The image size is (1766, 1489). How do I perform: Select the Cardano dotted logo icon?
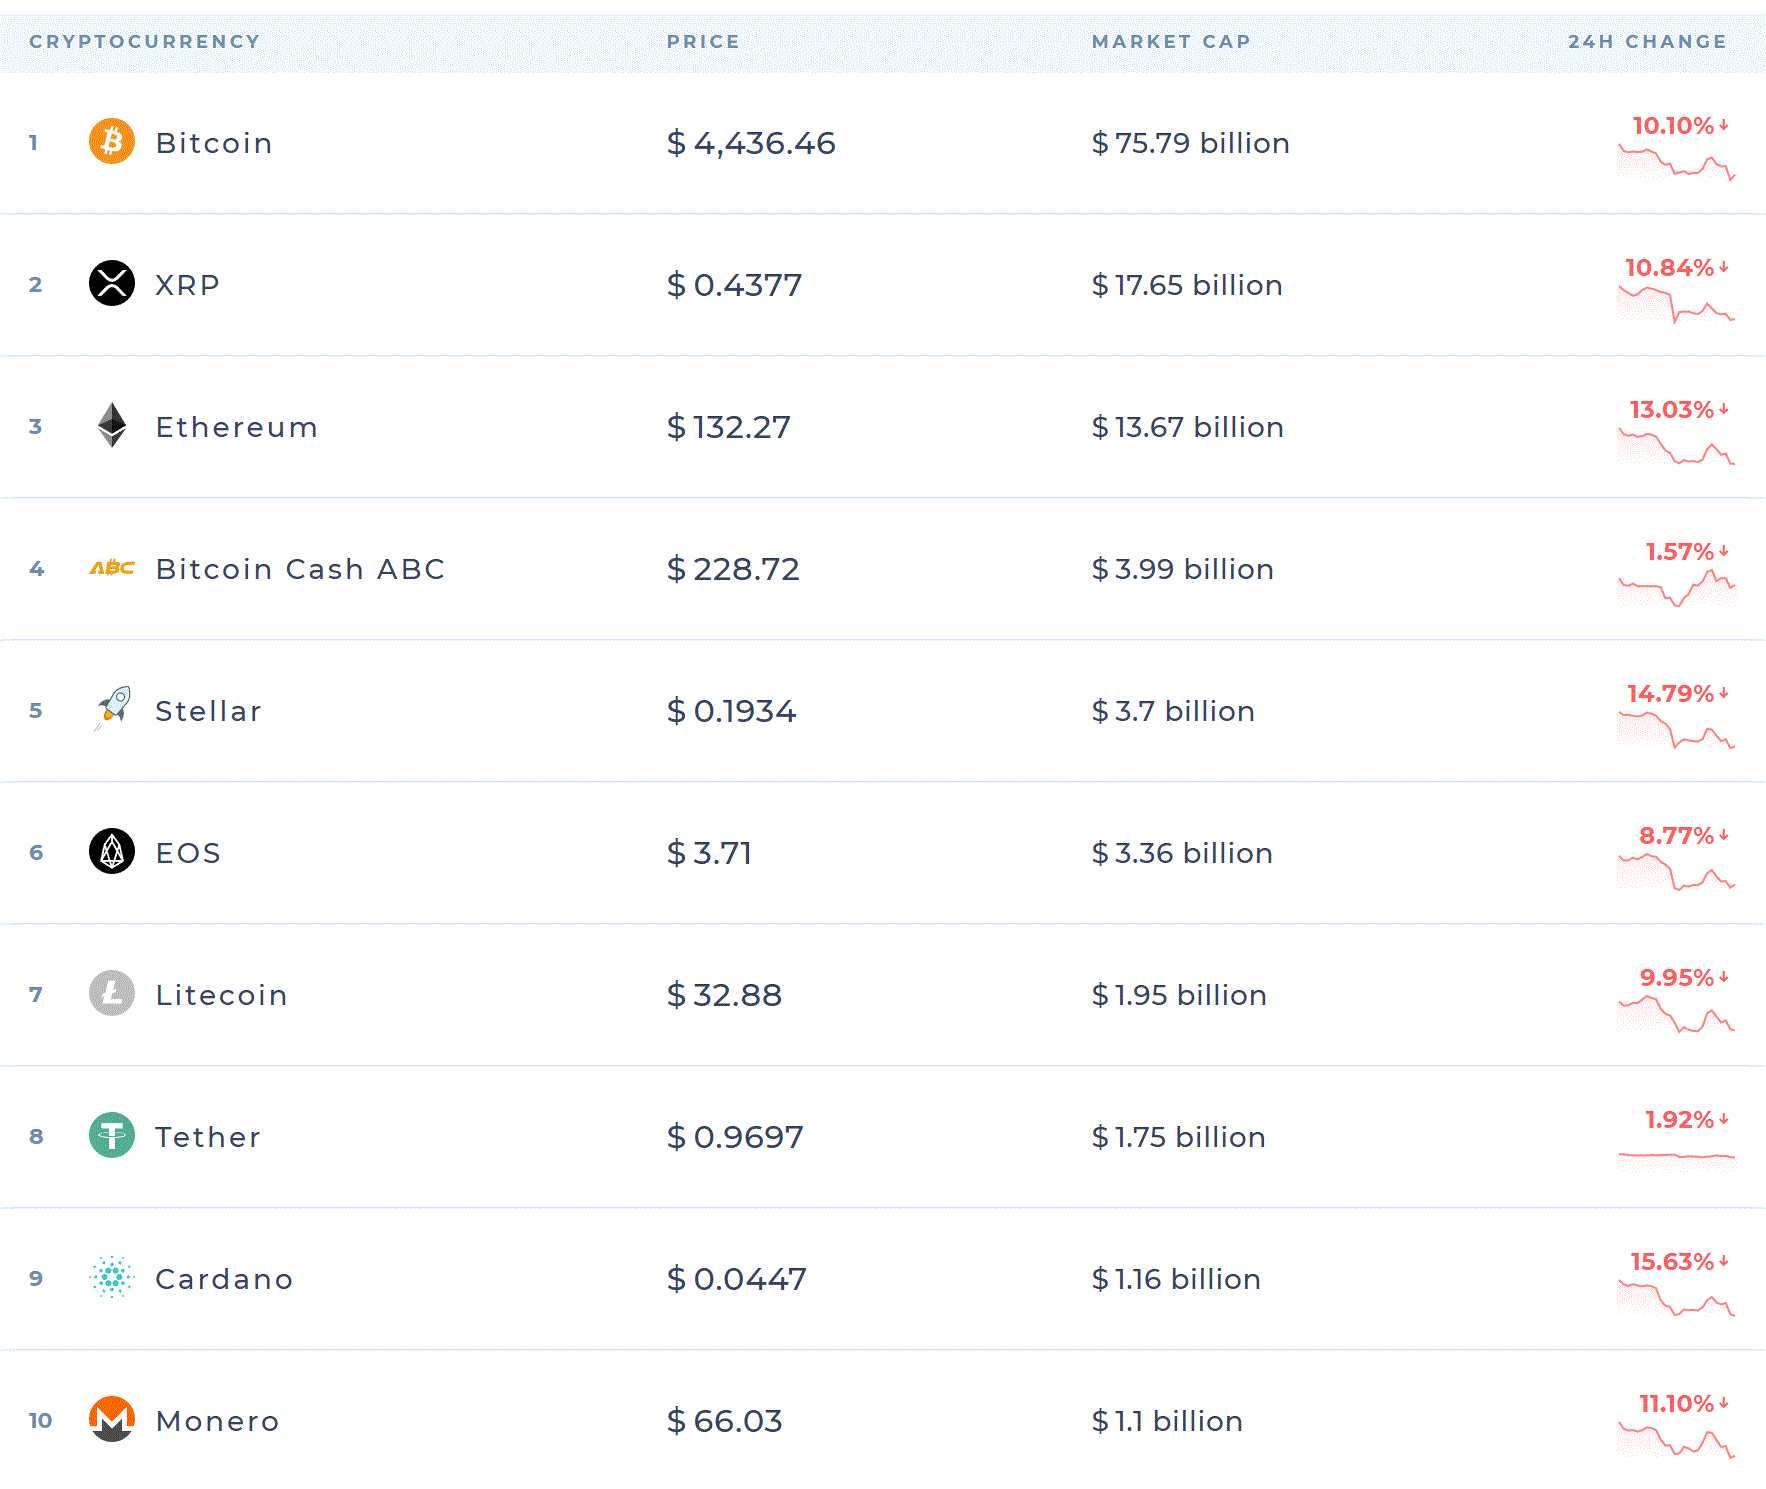click(x=112, y=1277)
